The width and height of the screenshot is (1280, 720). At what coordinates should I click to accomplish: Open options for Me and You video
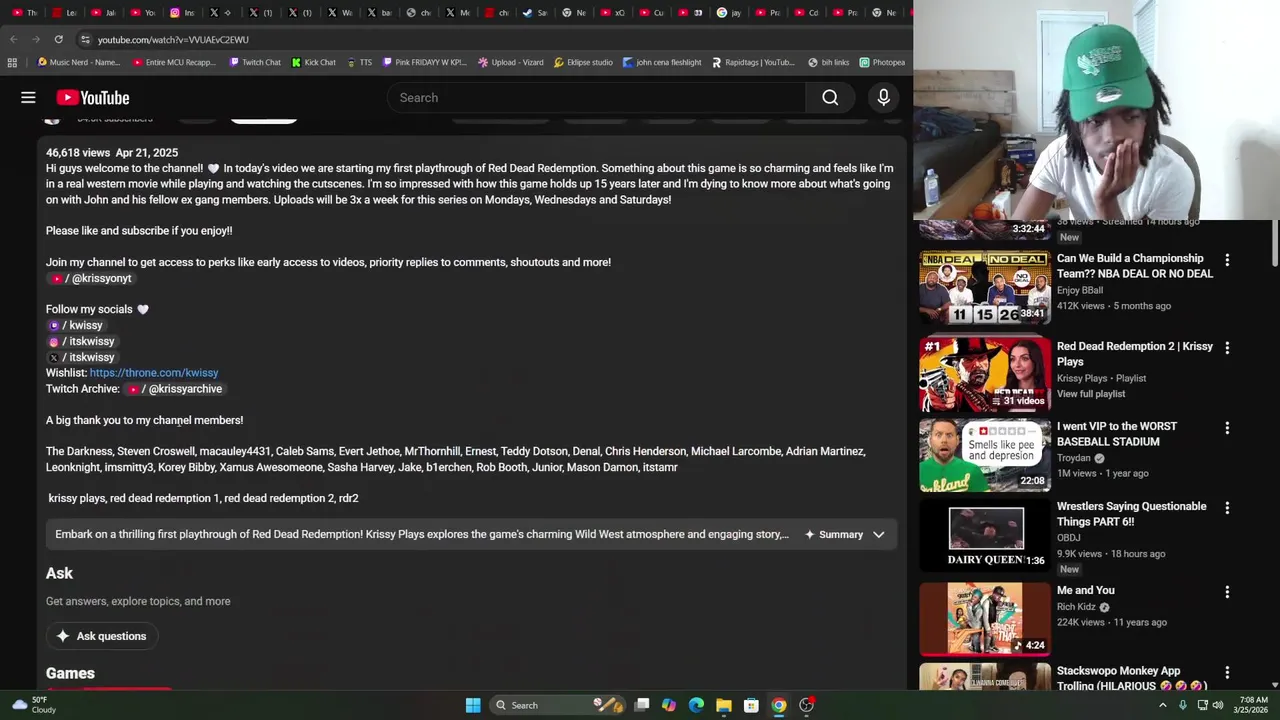point(1227,591)
